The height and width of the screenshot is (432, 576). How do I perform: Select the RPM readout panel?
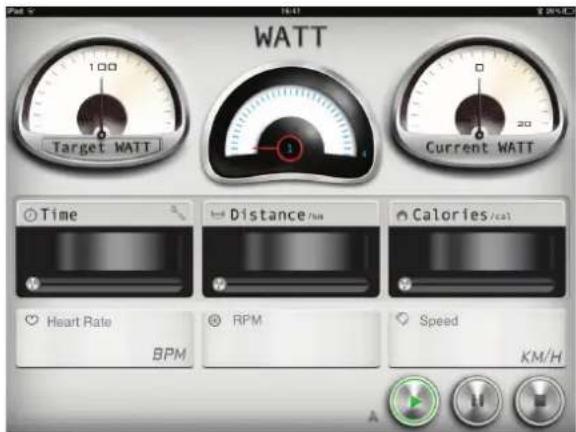pos(291,338)
